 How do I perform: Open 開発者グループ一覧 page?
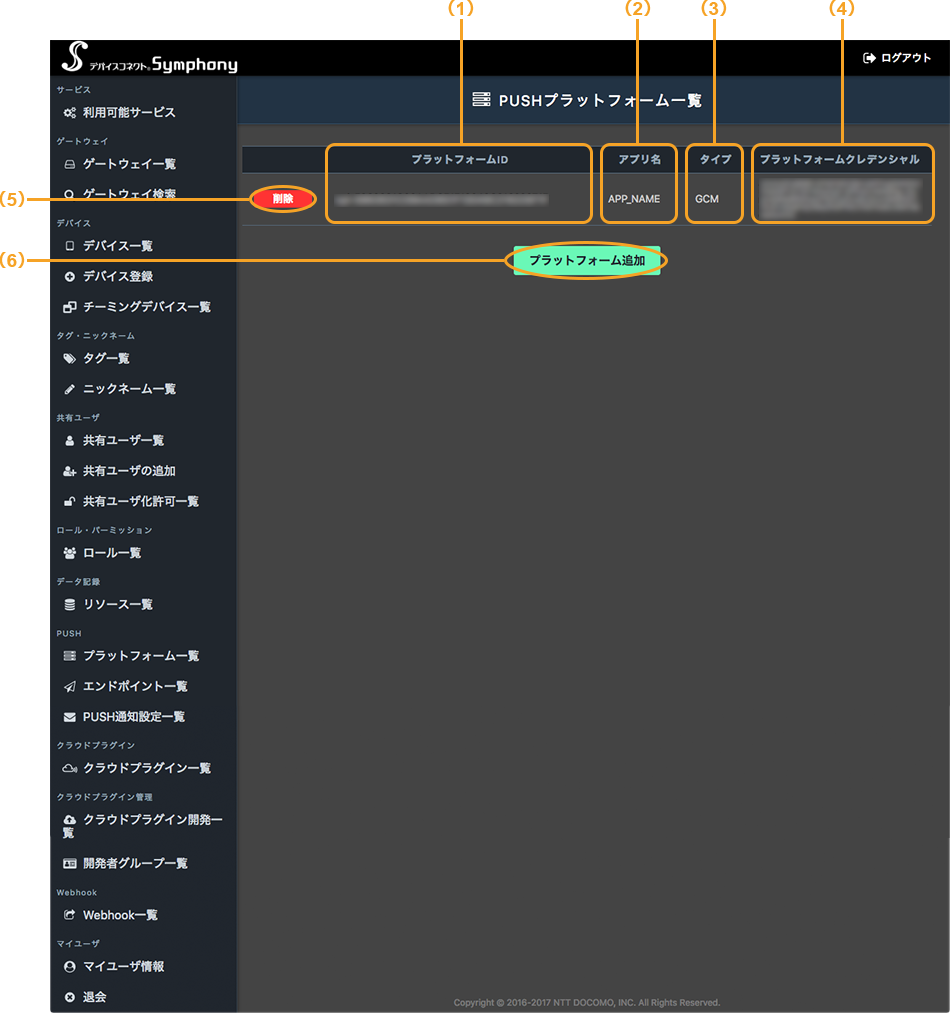click(x=135, y=864)
